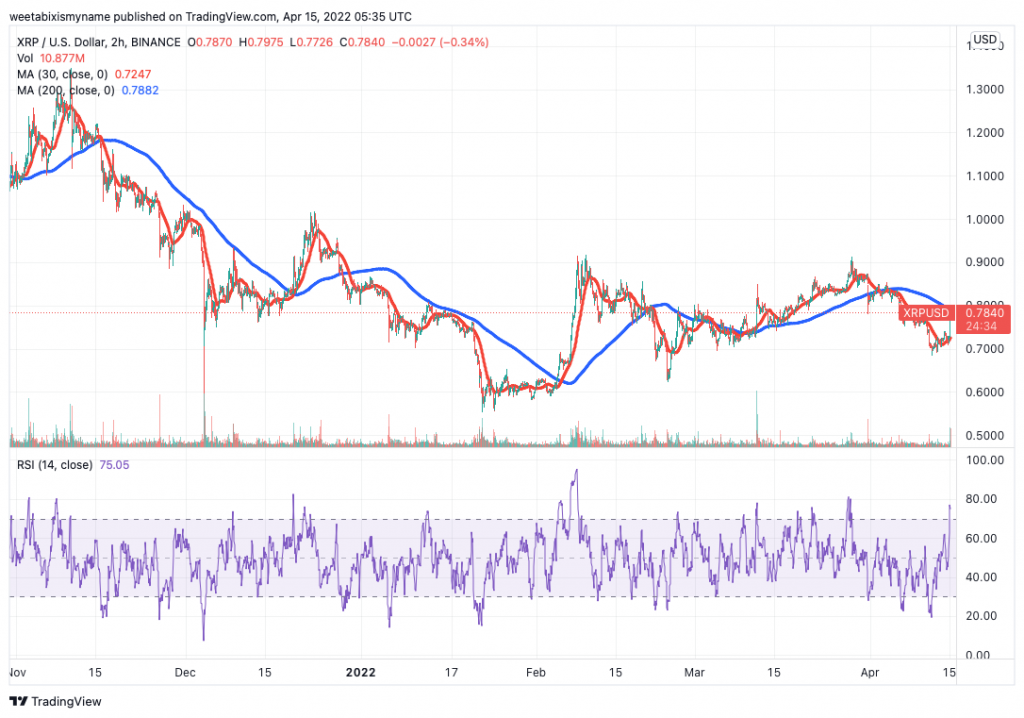Click the 0.6000 price axis label
Screen dimensions: 1024x718
pos(985,392)
